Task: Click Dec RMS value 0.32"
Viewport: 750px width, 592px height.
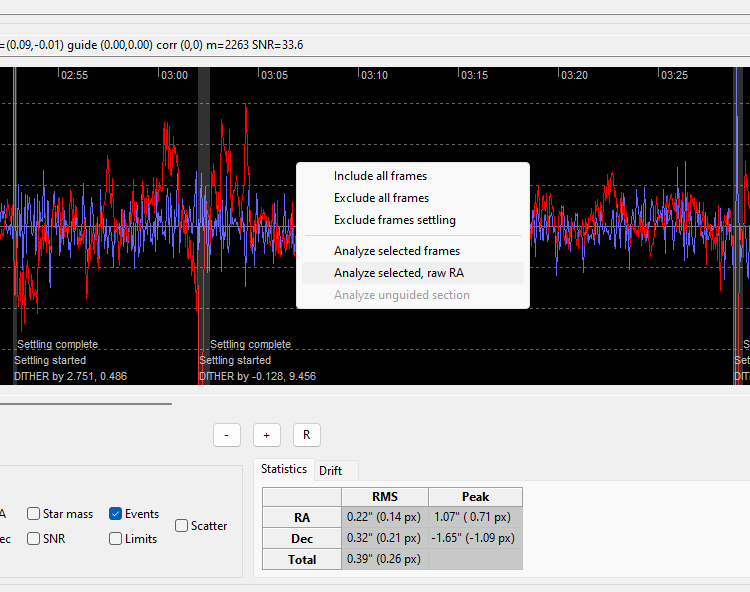Action: point(385,538)
